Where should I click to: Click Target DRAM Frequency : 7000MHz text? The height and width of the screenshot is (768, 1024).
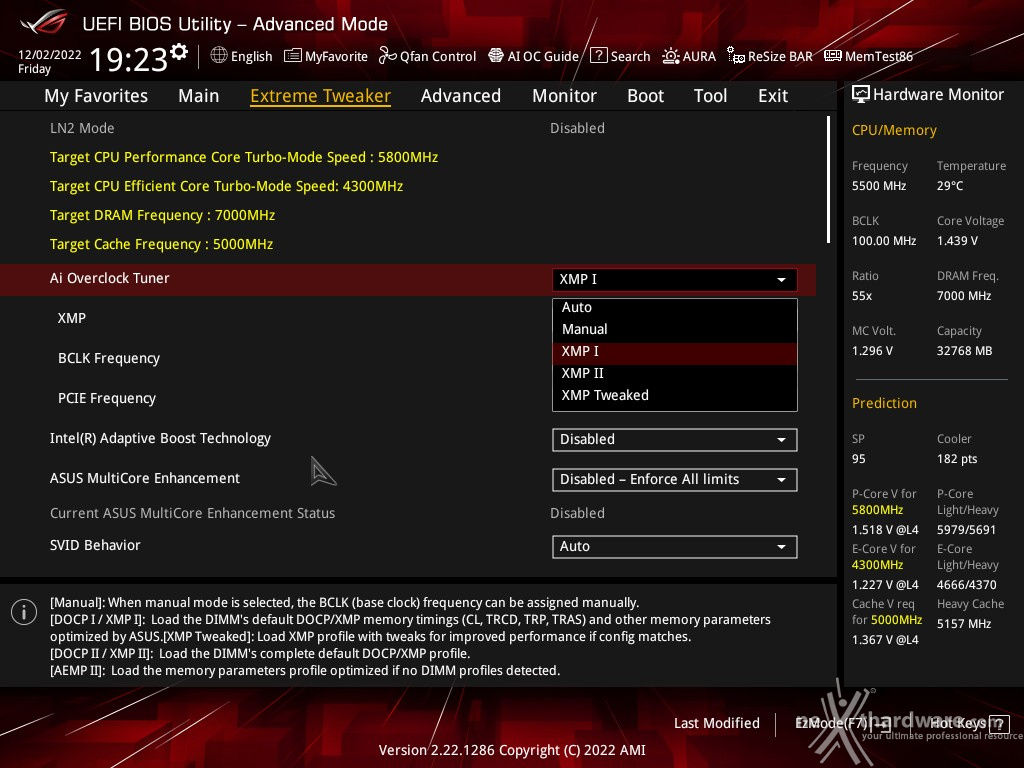[162, 216]
